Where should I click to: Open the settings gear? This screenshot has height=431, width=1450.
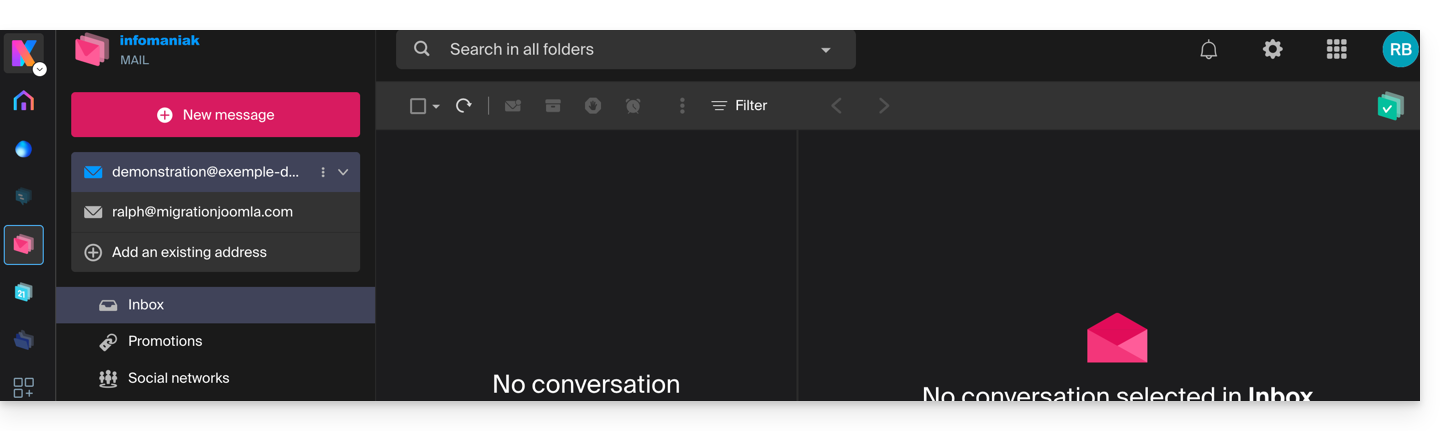click(x=1272, y=49)
